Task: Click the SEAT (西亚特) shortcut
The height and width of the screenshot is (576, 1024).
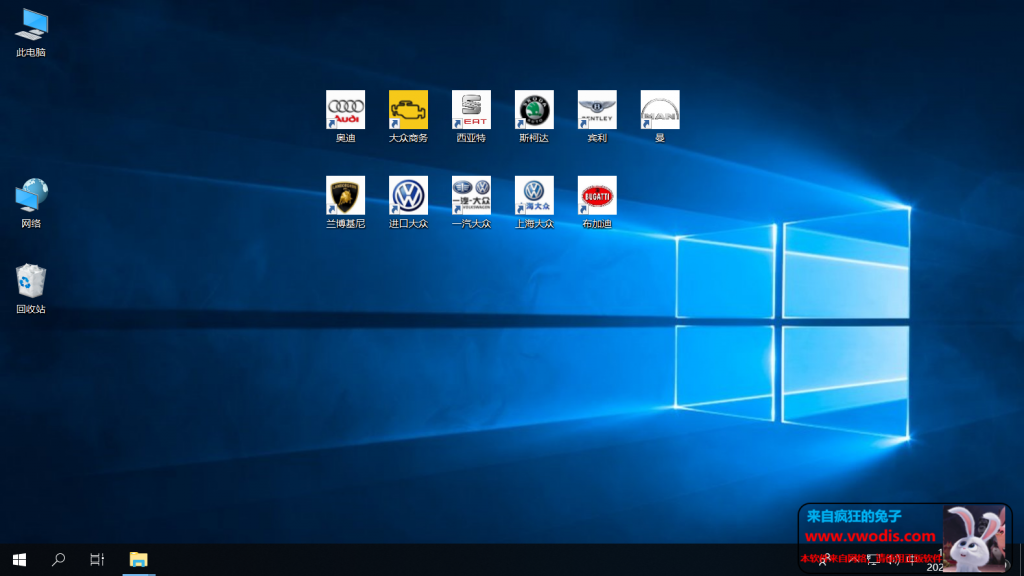Action: point(471,110)
